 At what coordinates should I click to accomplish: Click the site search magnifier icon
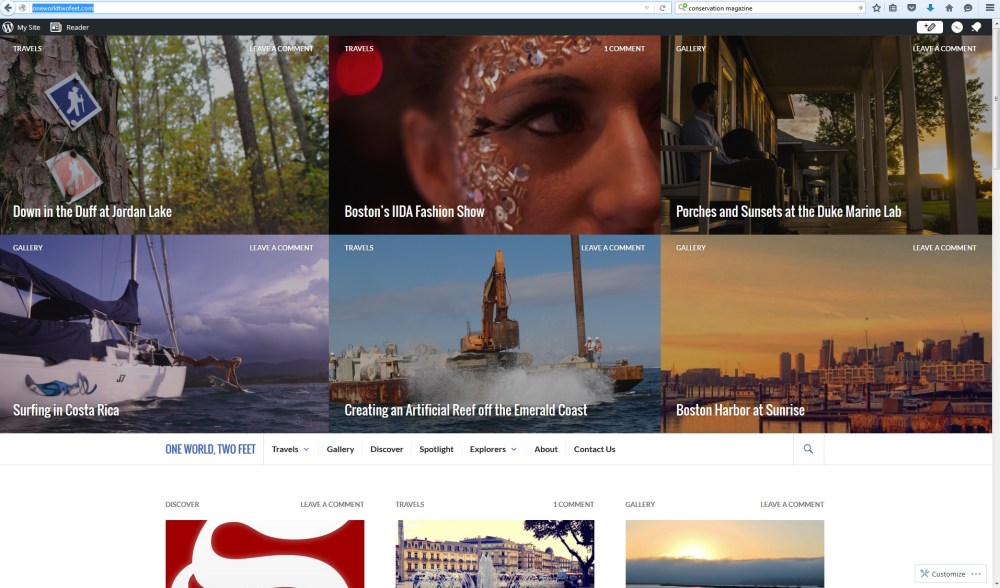[x=808, y=449]
